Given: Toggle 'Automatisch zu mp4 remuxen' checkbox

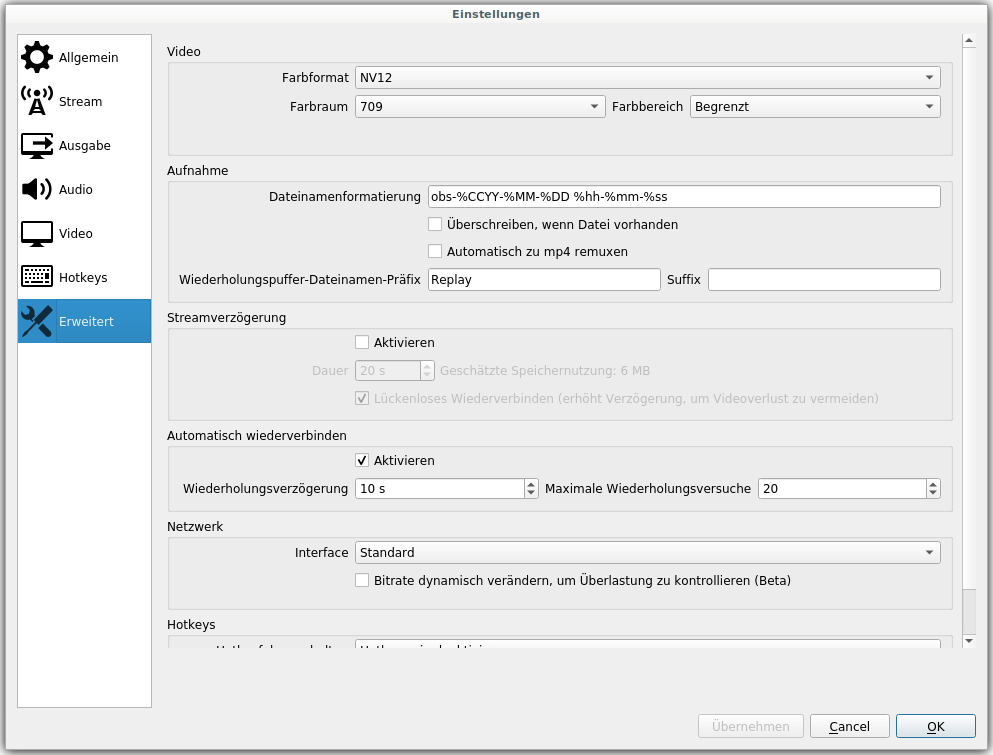Looking at the screenshot, I should click(435, 252).
